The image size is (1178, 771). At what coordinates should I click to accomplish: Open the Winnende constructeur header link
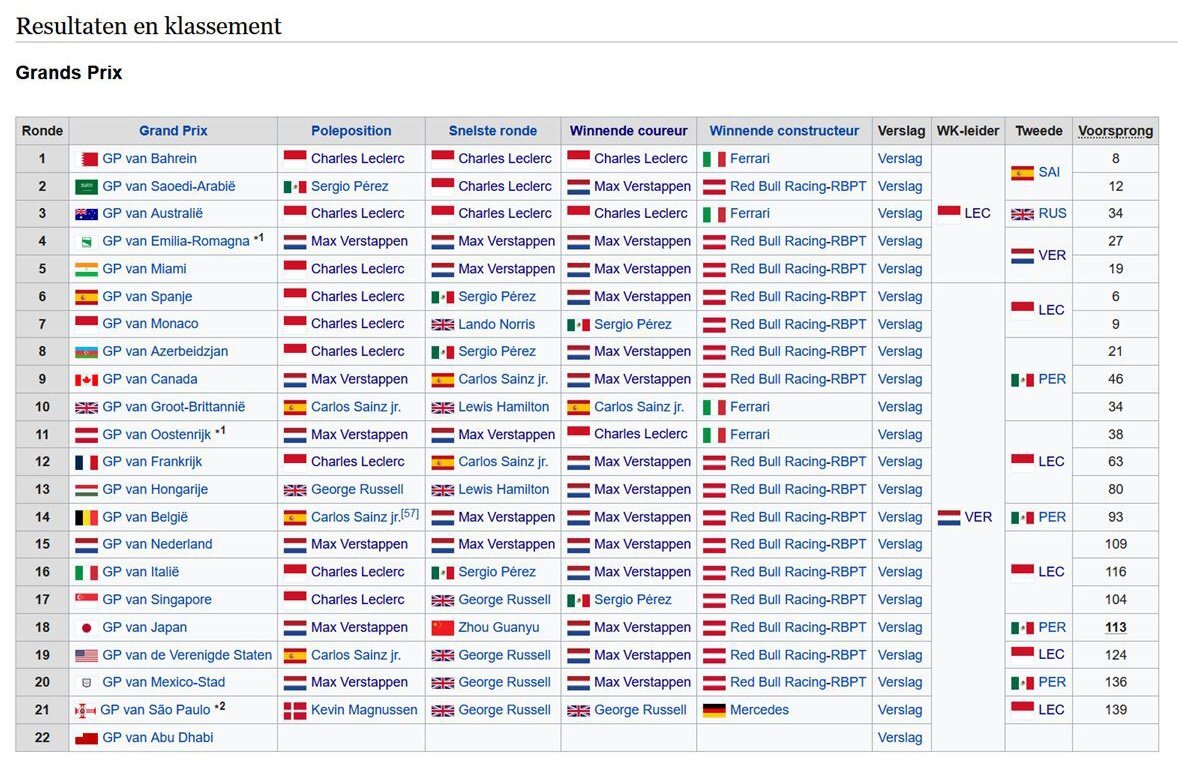(784, 131)
